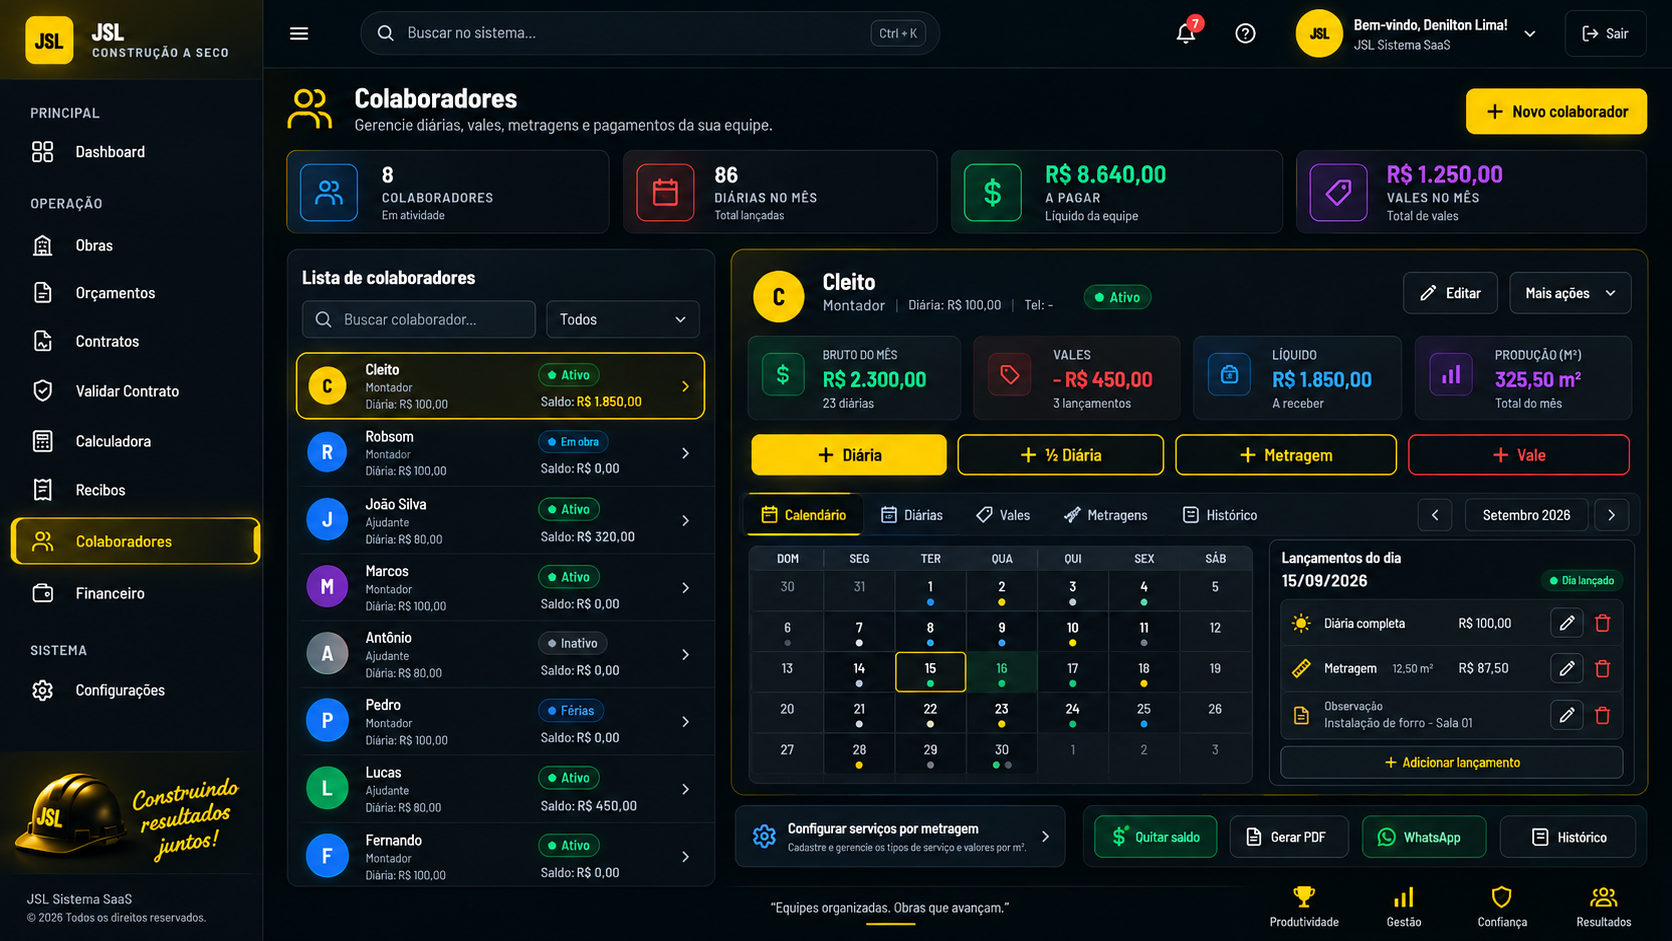This screenshot has height=941, width=1672.
Task: Select day 16 in the calendar
Action: click(x=1001, y=672)
